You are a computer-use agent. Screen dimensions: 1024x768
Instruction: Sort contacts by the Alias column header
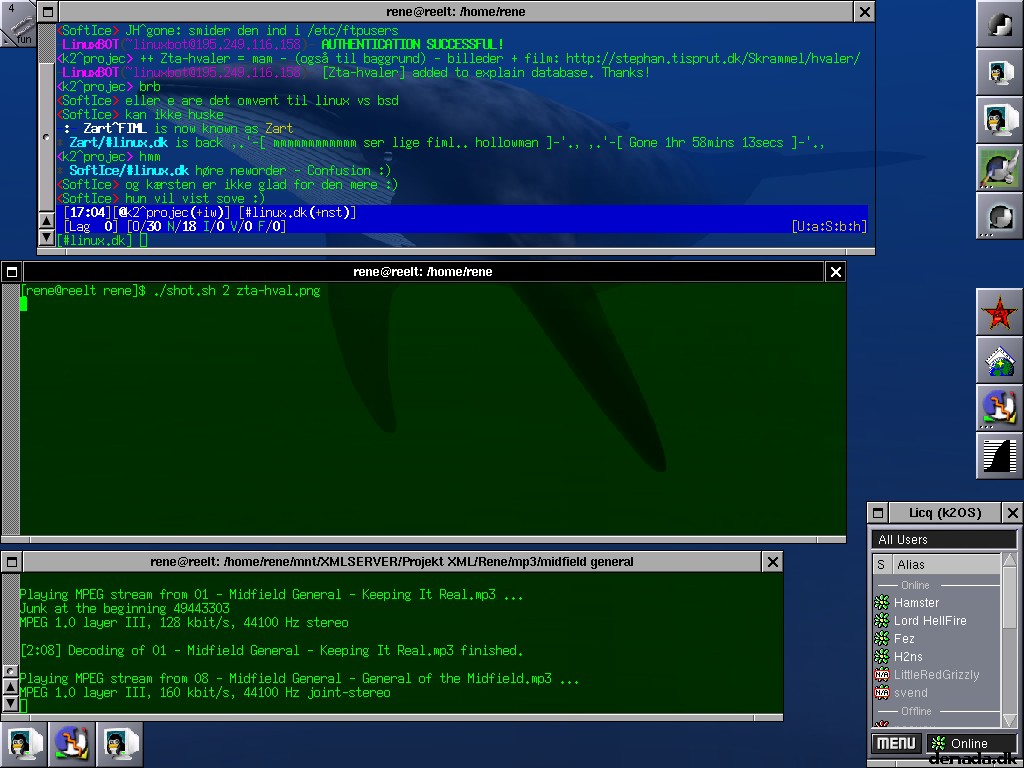[x=944, y=565]
